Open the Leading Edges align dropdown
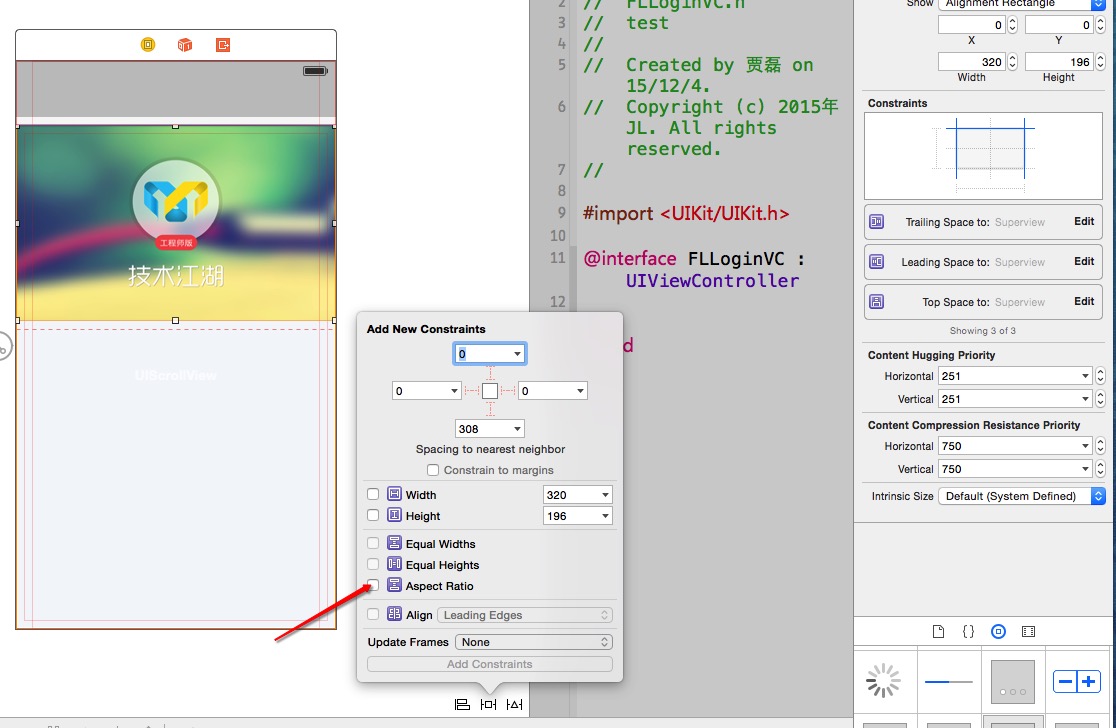1116x728 pixels. [x=525, y=615]
